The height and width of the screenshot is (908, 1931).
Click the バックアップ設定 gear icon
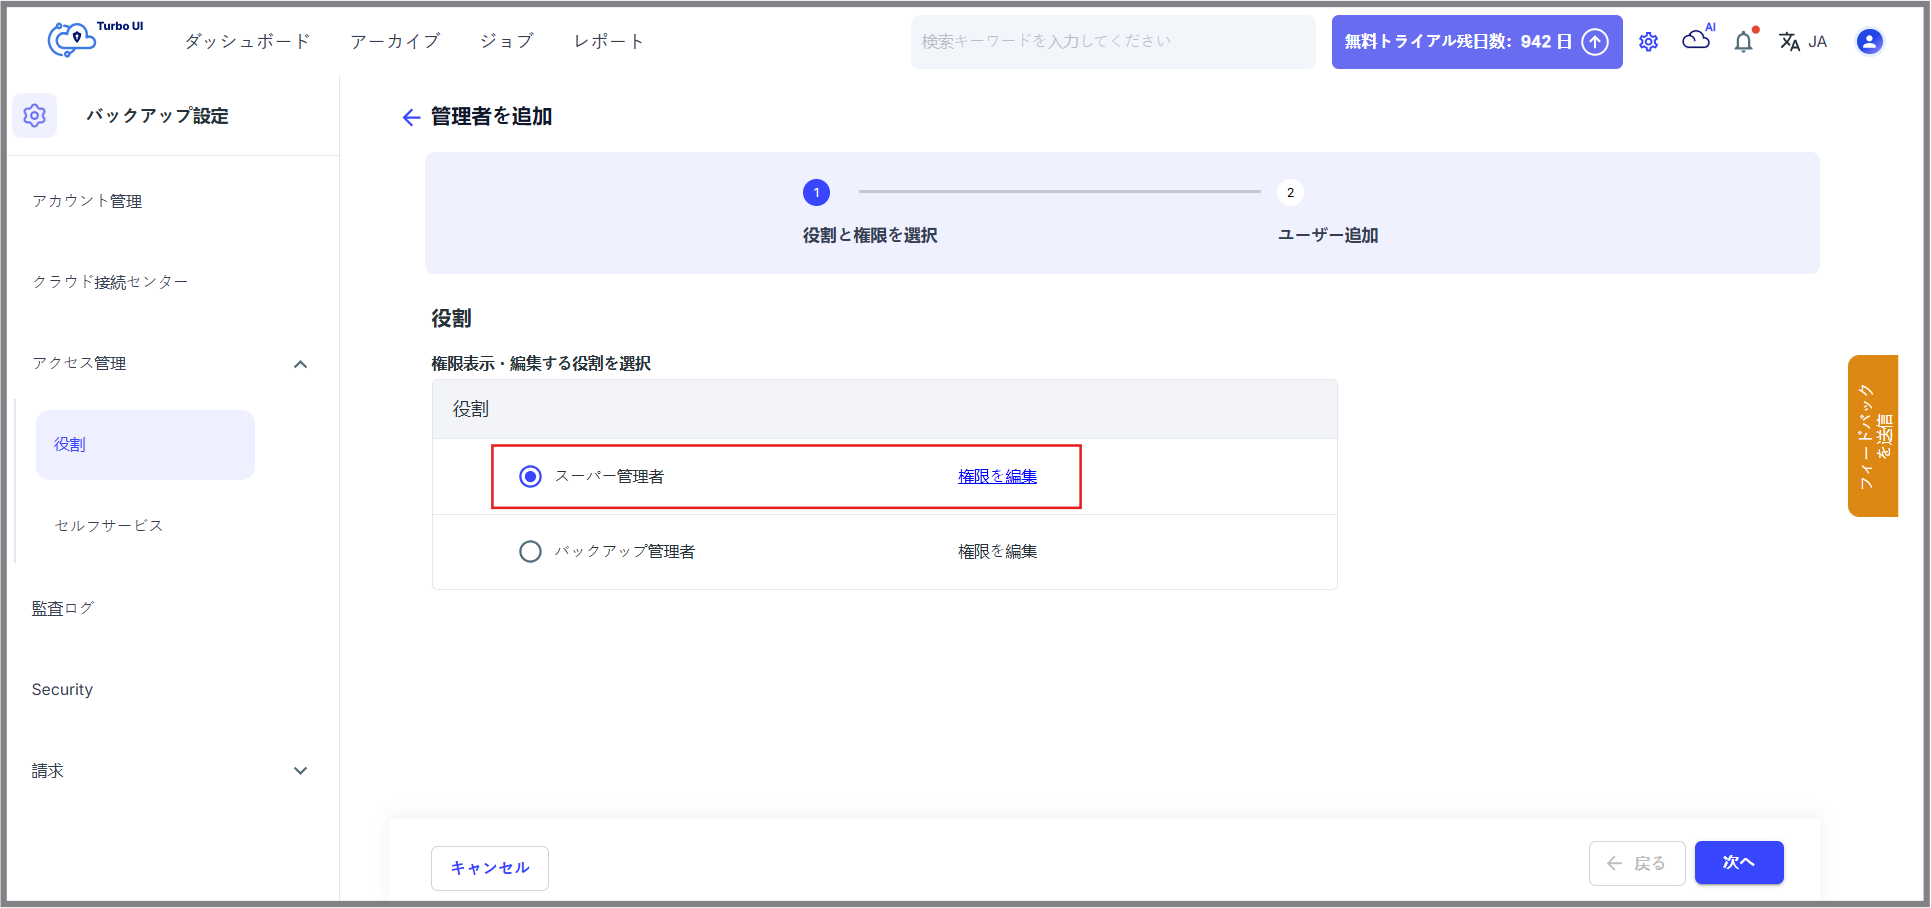[35, 116]
